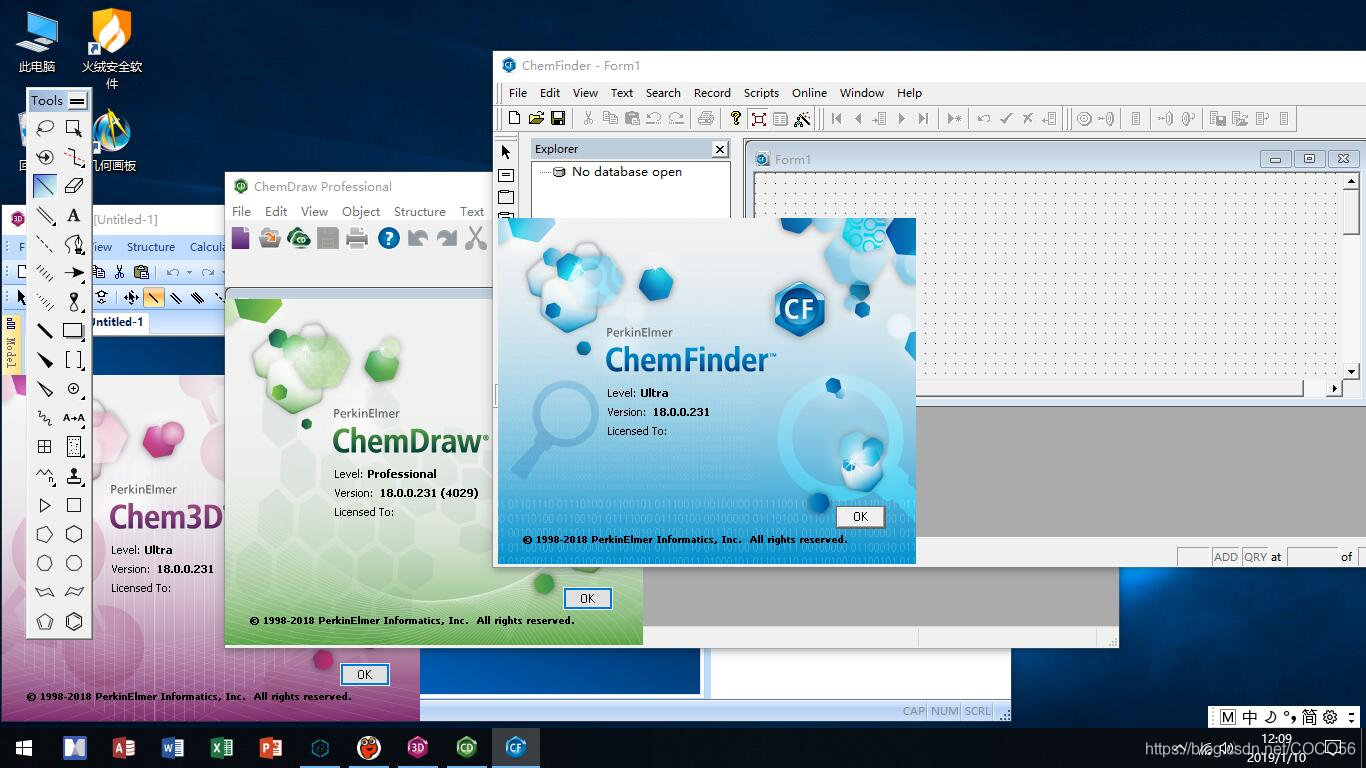1366x768 pixels.
Task: Pick the Text tool (A) in Tools palette
Action: [74, 215]
